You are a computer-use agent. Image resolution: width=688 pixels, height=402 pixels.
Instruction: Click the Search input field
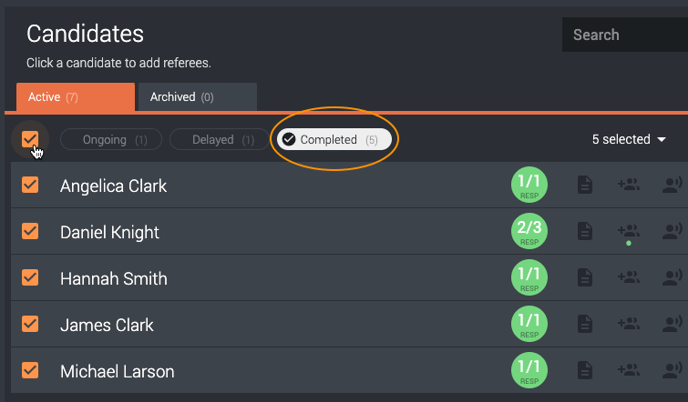tap(625, 35)
